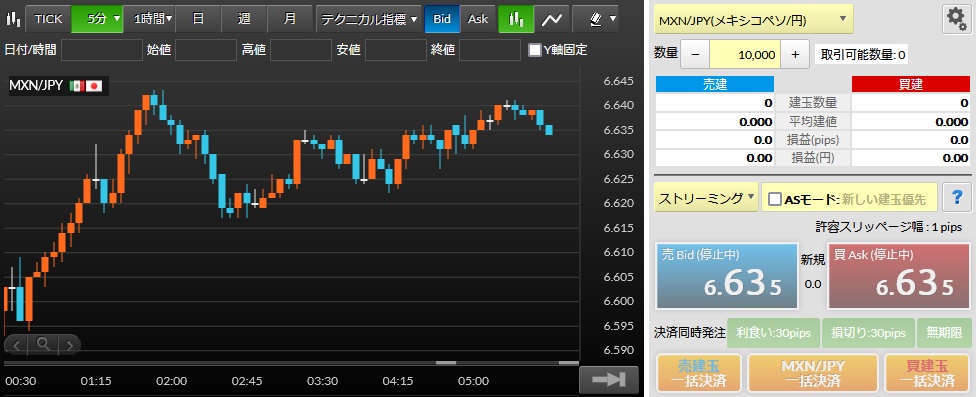The height and width of the screenshot is (397, 976).
Task: Expand the MXN/JPY currency pair selector
Action: [x=753, y=19]
